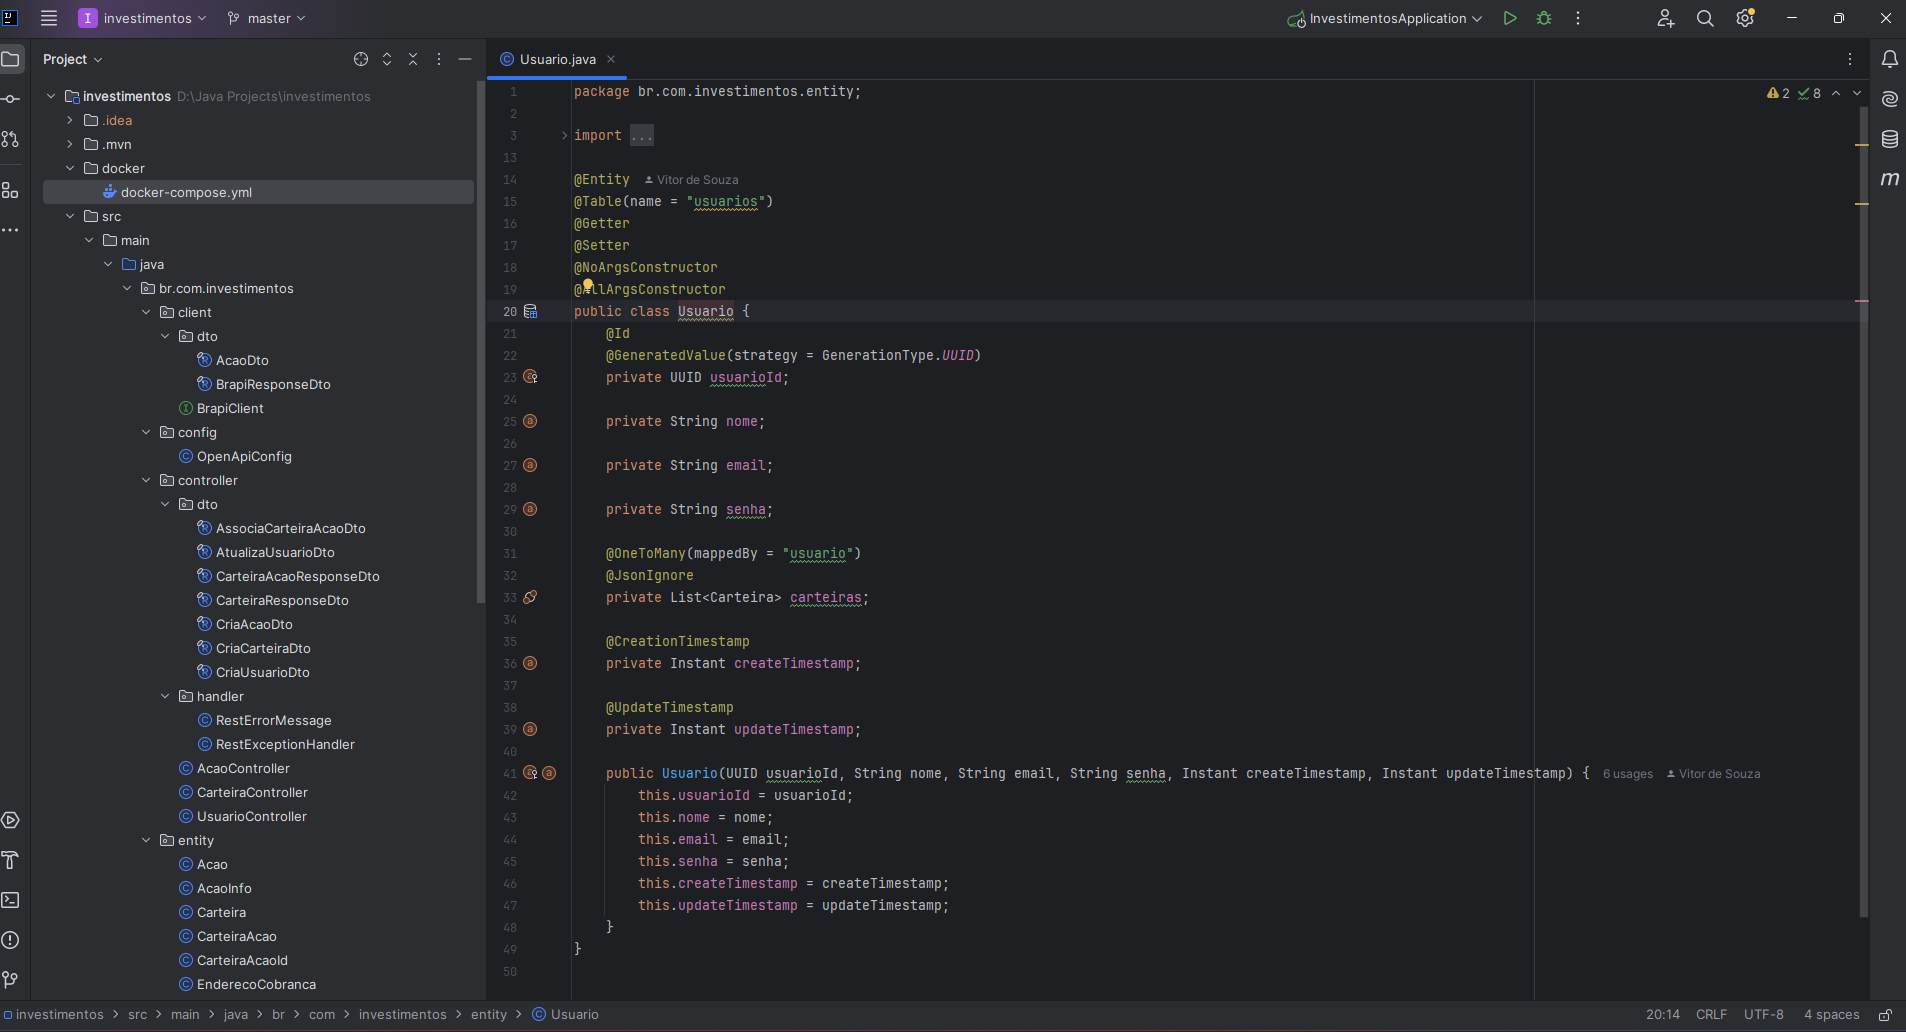Click Select Opened File target icon
The height and width of the screenshot is (1032, 1906).
361,59
